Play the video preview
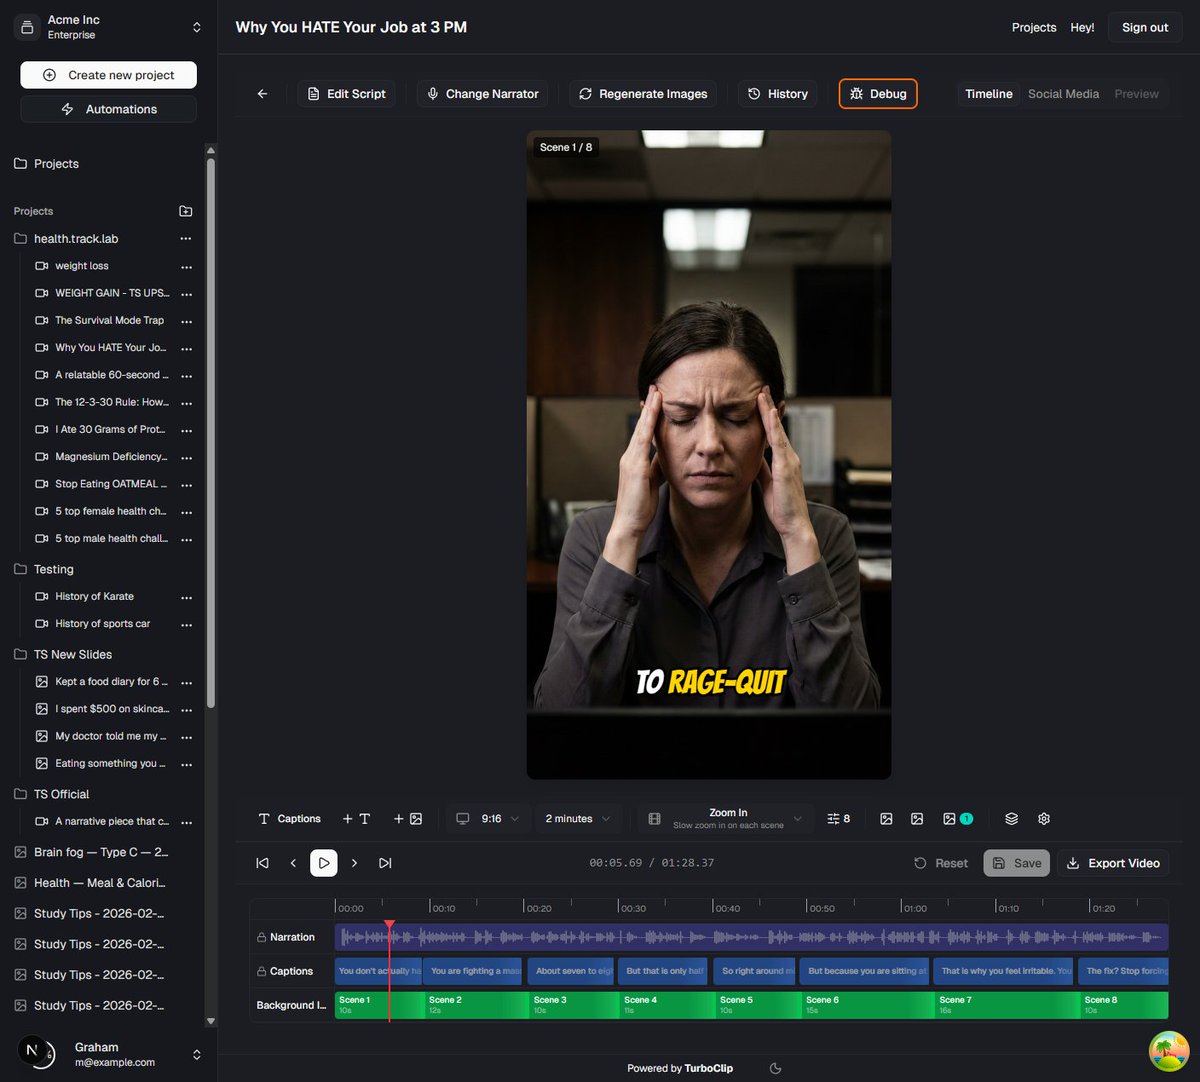 pos(324,863)
